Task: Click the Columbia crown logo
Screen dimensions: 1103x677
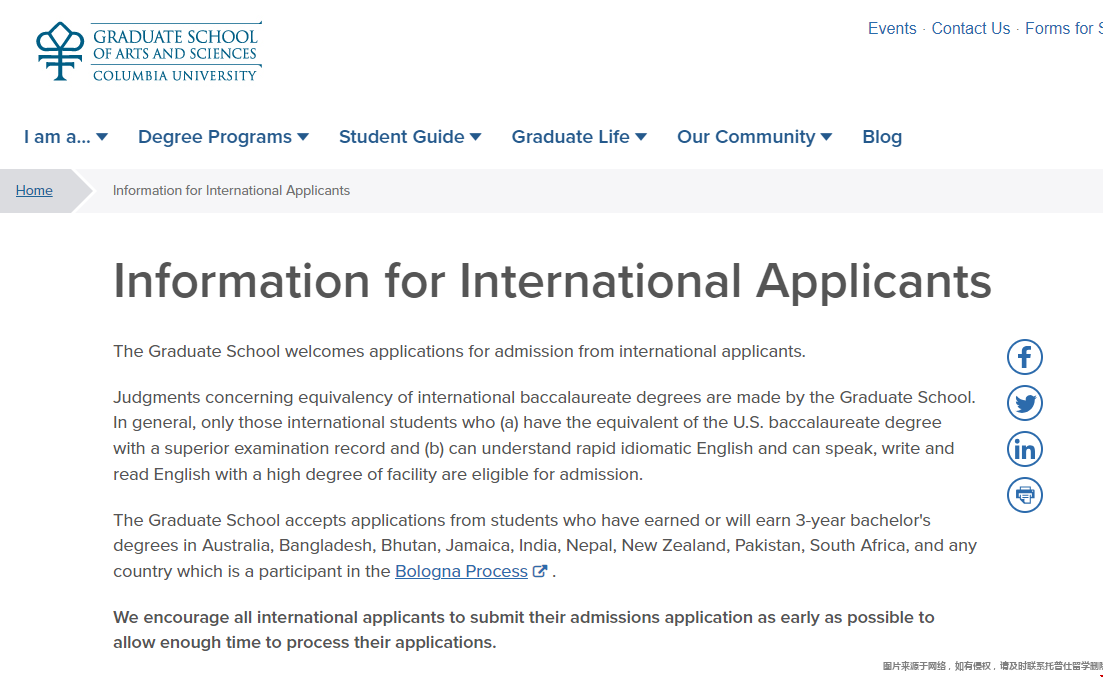Action: pyautogui.click(x=60, y=51)
